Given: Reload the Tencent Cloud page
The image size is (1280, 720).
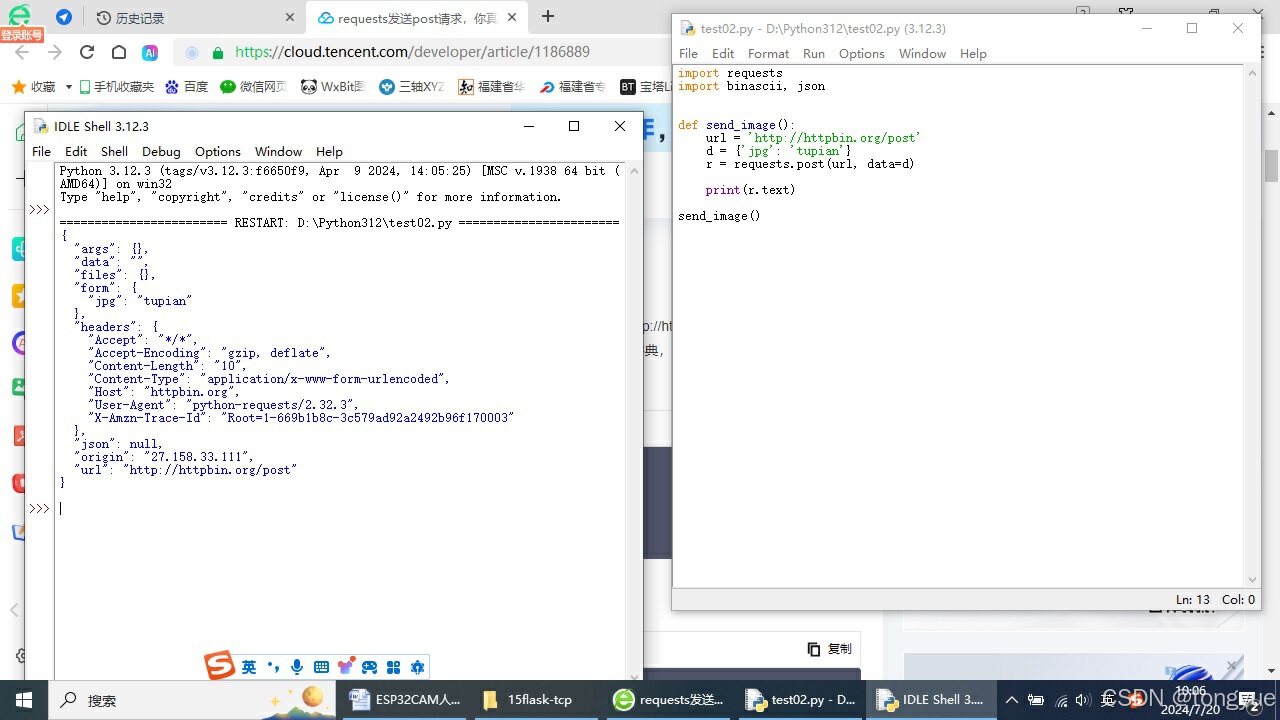Looking at the screenshot, I should (x=87, y=52).
